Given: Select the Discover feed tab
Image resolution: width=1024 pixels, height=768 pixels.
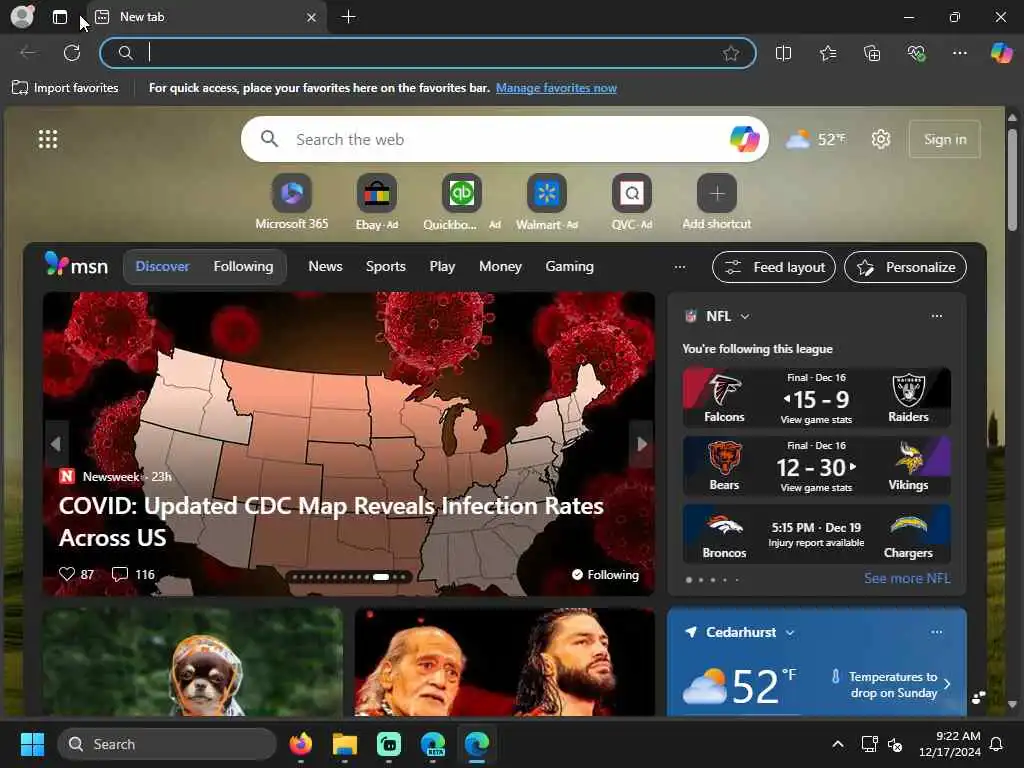Looking at the screenshot, I should coord(162,266).
